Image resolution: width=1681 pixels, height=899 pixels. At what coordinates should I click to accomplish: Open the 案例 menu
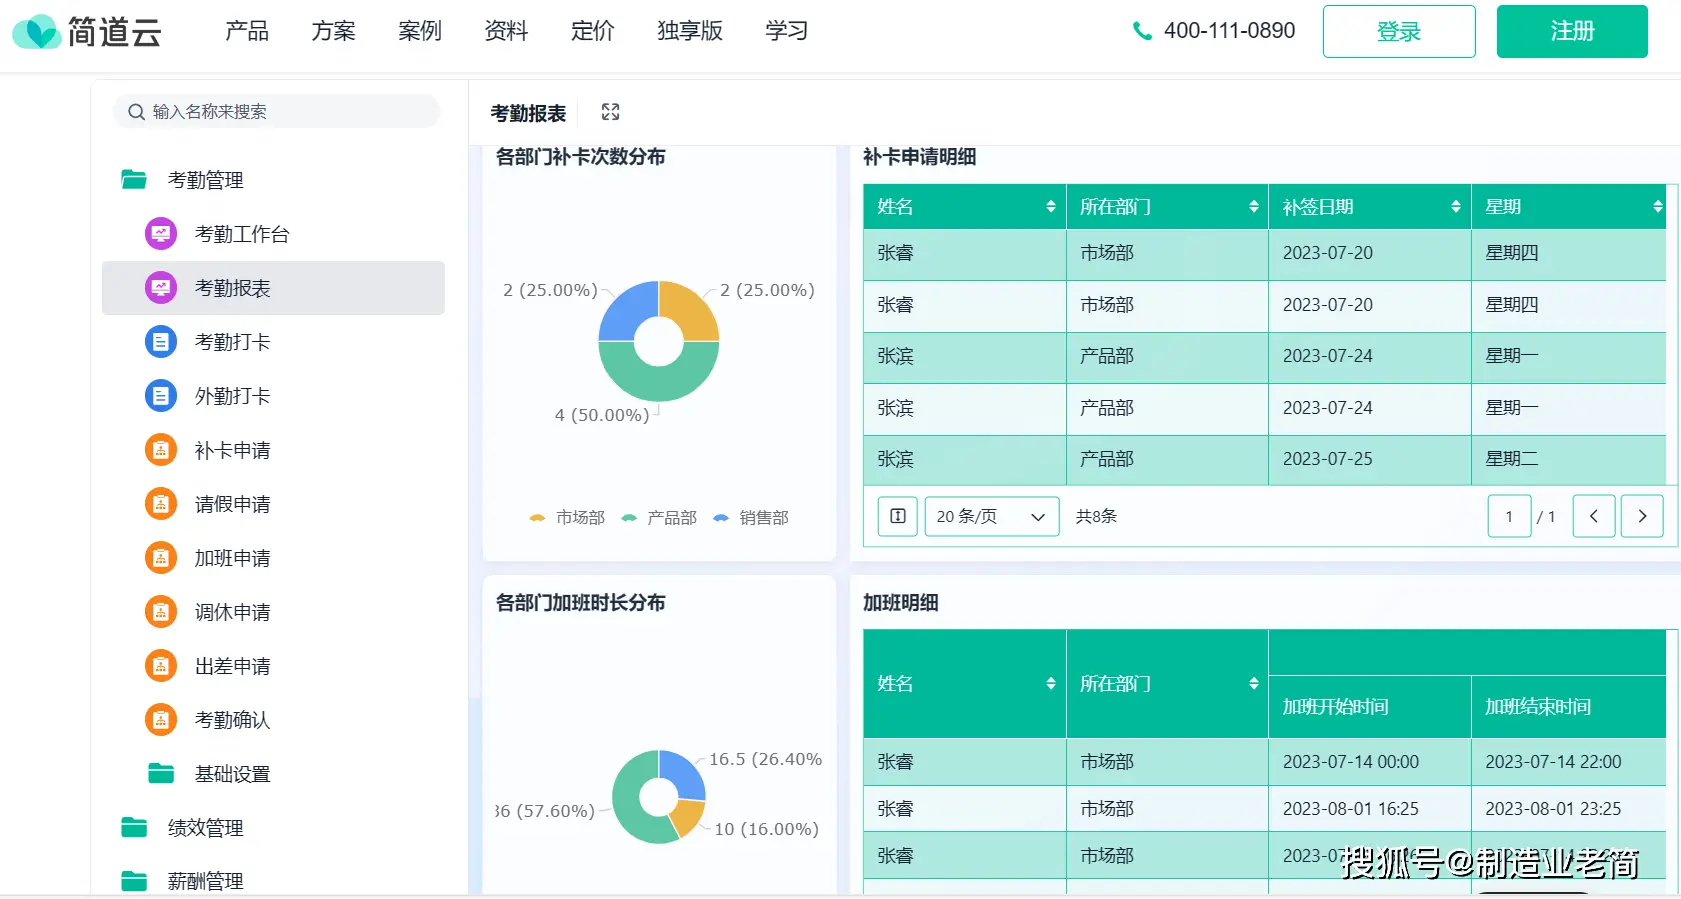coord(420,31)
